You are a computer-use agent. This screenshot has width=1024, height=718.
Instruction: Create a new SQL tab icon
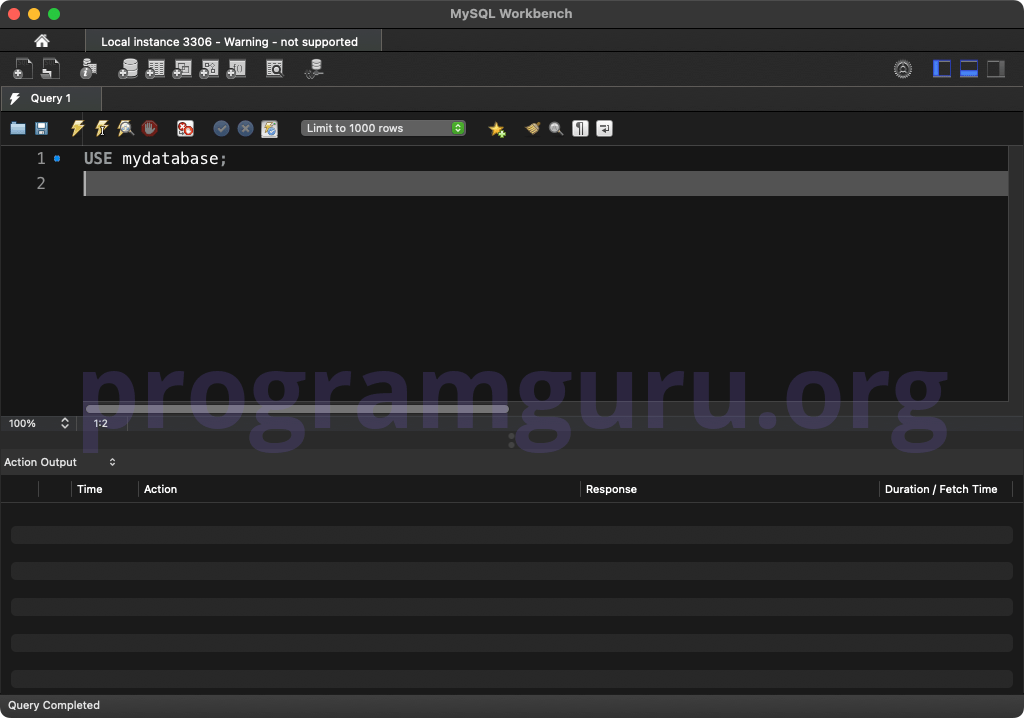(x=23, y=69)
